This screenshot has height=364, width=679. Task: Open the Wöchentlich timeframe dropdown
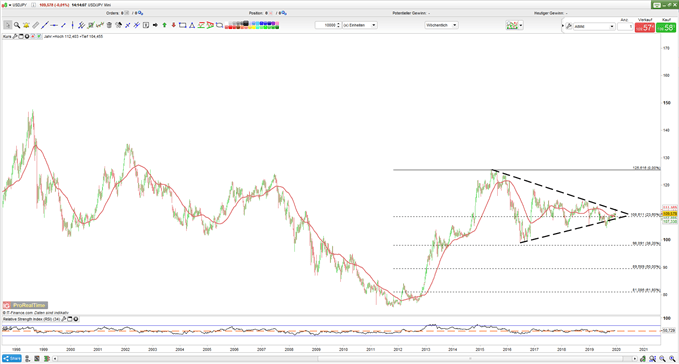(x=441, y=25)
